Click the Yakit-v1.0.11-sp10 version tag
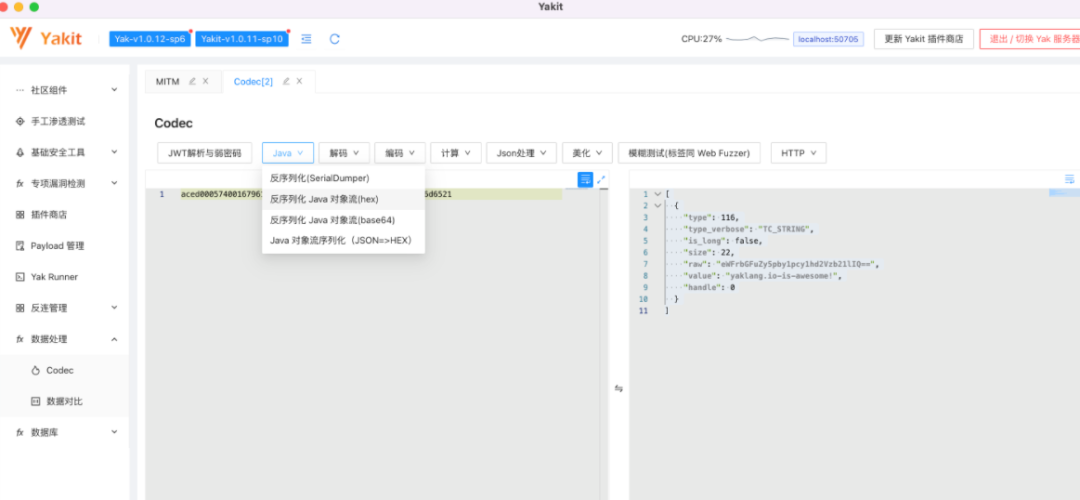Viewport: 1080px width, 500px height. 242,39
